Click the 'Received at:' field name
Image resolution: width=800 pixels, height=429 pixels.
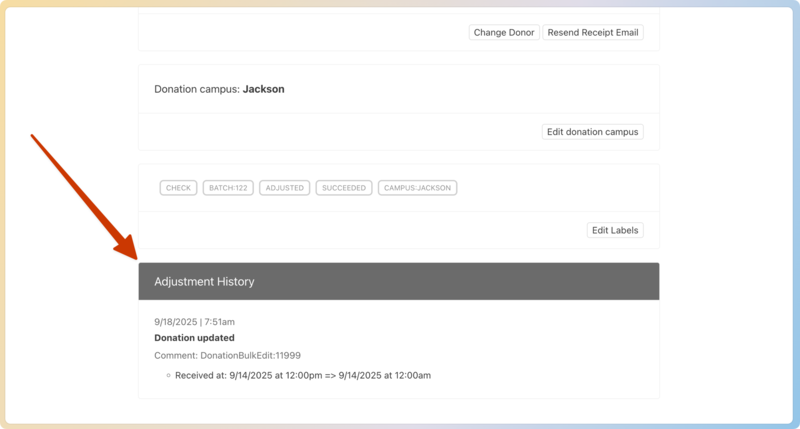[x=200, y=376]
